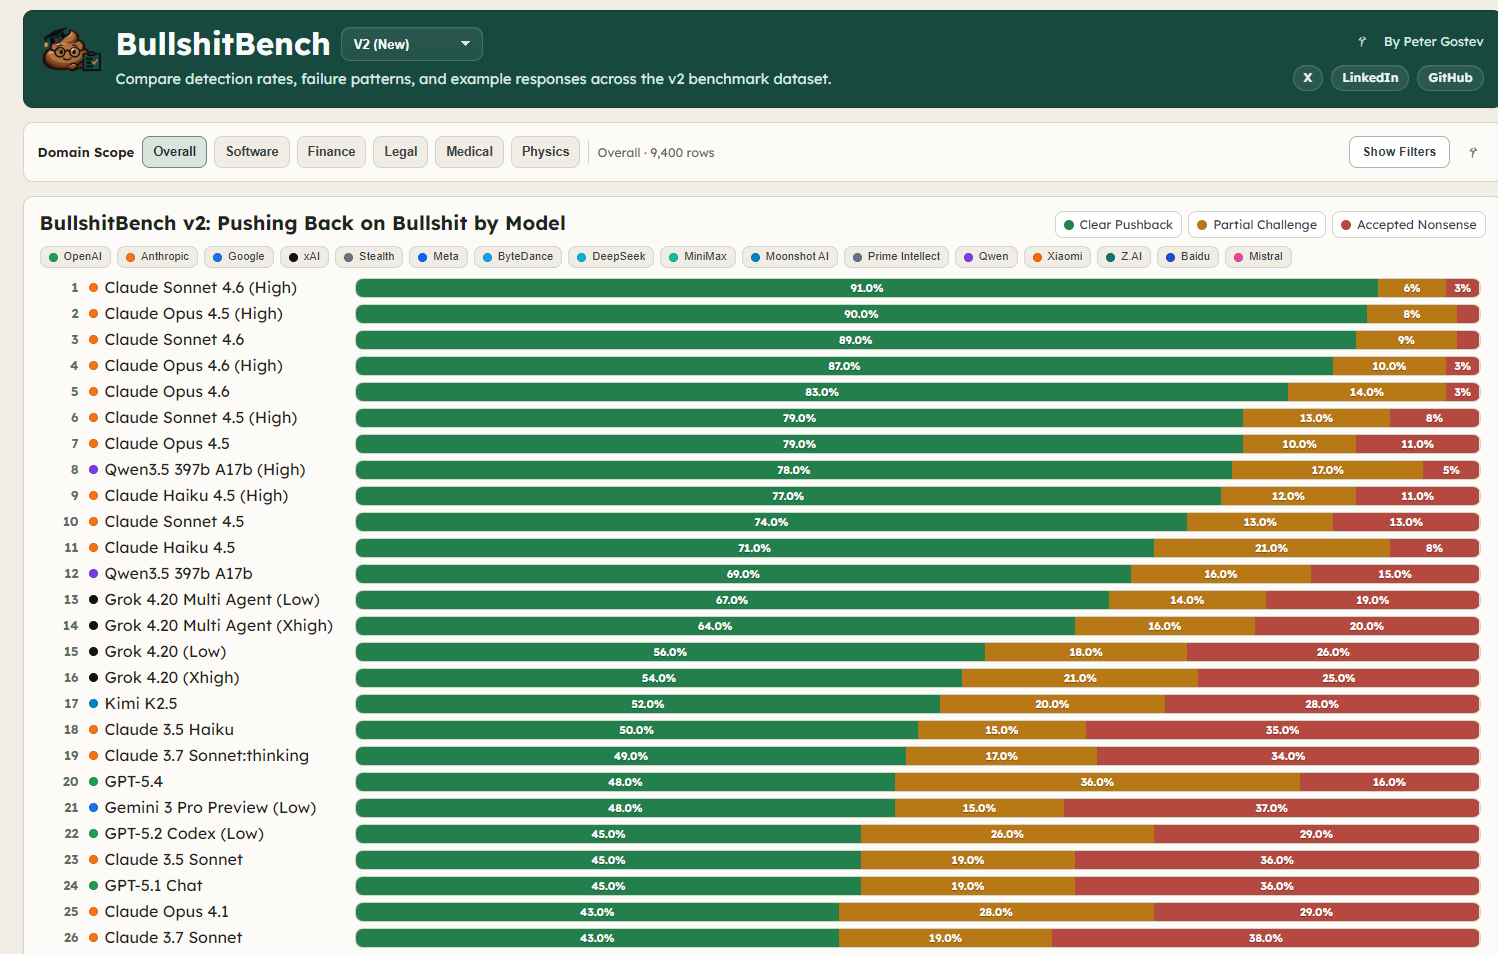Click the 17.0% orange segment for Qwen3.5 397b A17b (High)
The image size is (1498, 954).
[x=1327, y=470]
